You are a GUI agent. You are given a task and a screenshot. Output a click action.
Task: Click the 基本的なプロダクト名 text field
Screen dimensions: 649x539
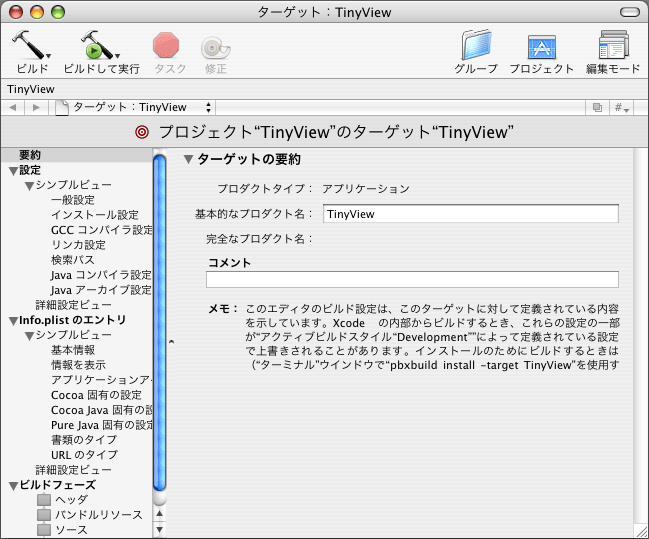(469, 213)
